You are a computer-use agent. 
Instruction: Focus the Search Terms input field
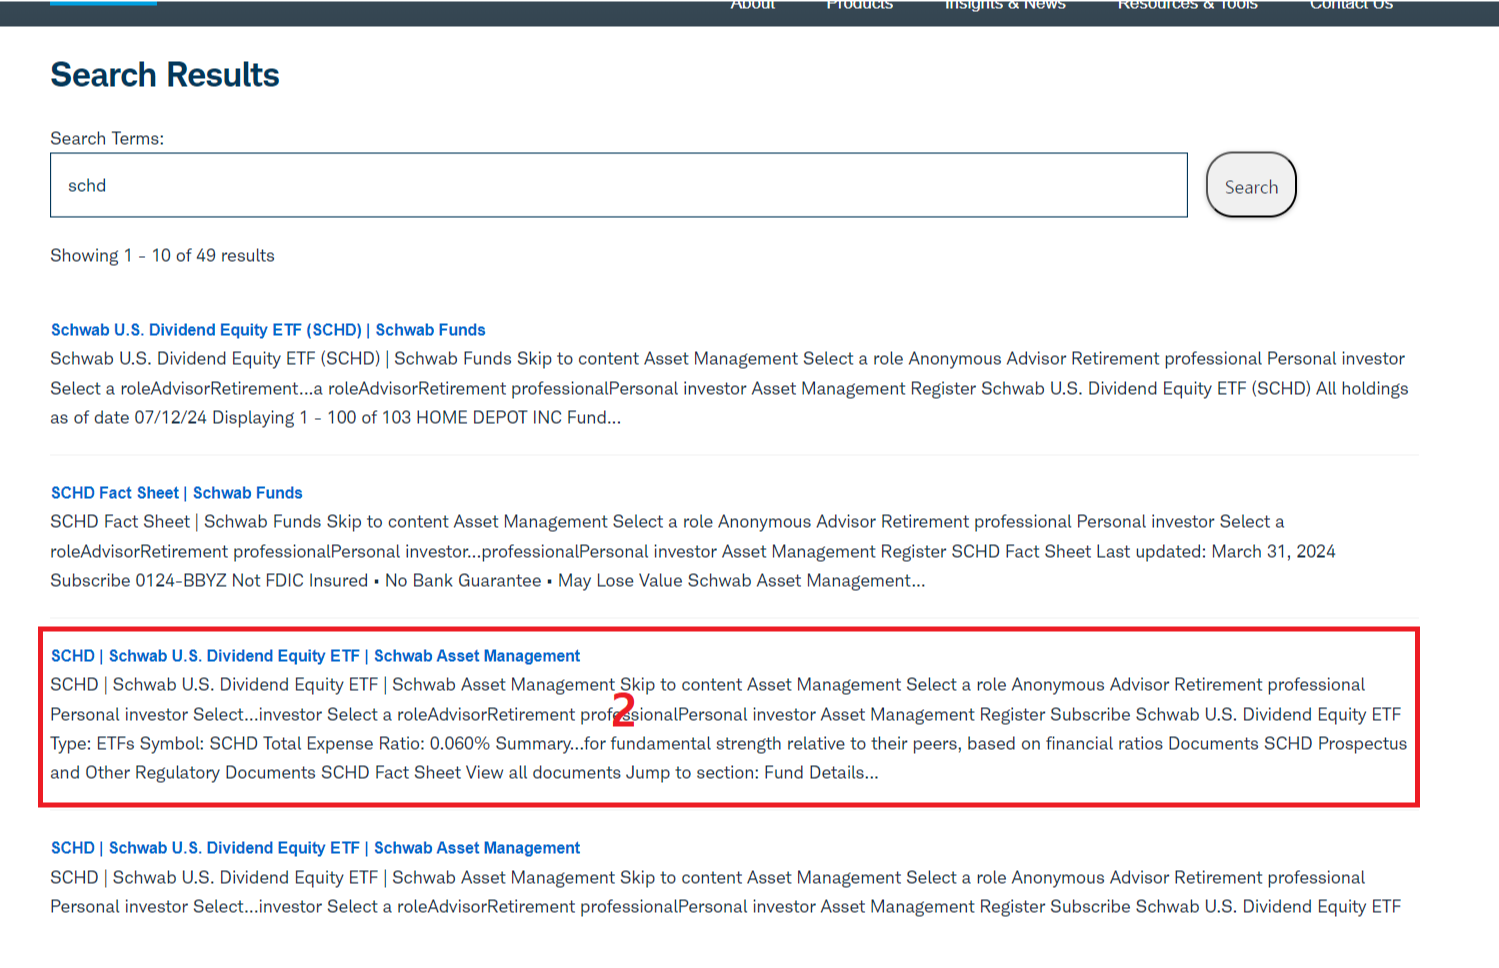pyautogui.click(x=619, y=185)
